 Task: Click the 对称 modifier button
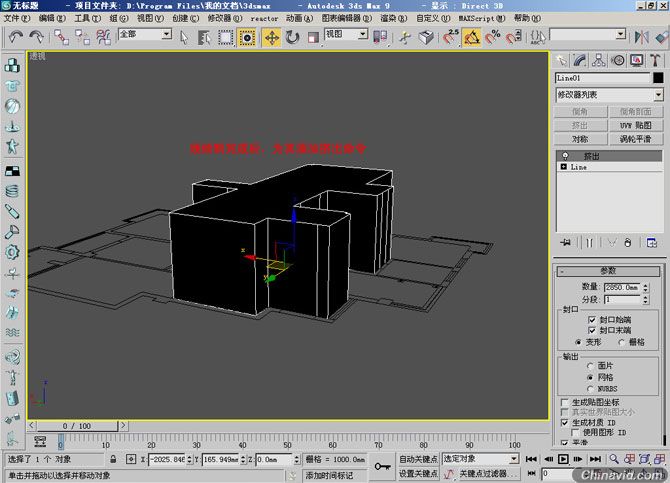(x=580, y=139)
